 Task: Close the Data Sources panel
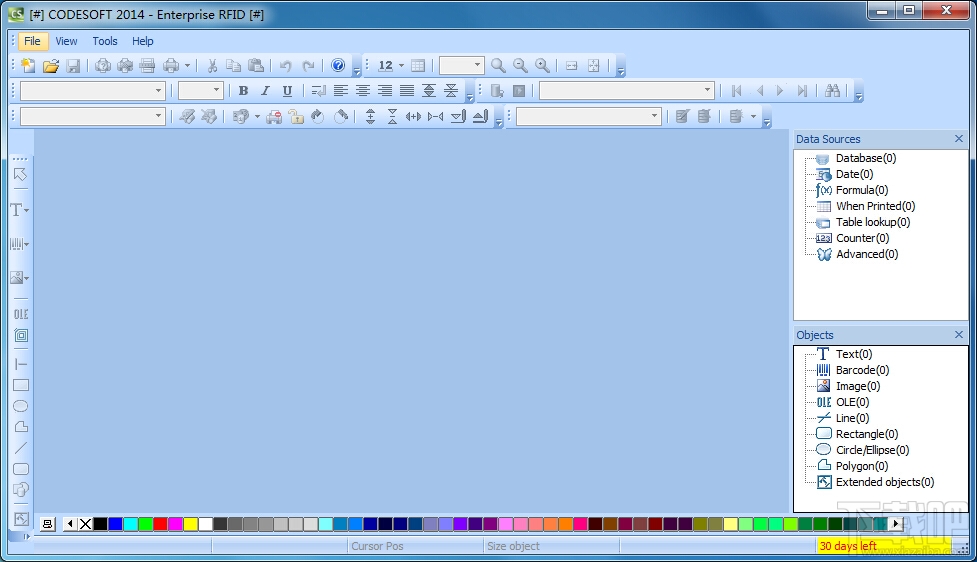(958, 139)
